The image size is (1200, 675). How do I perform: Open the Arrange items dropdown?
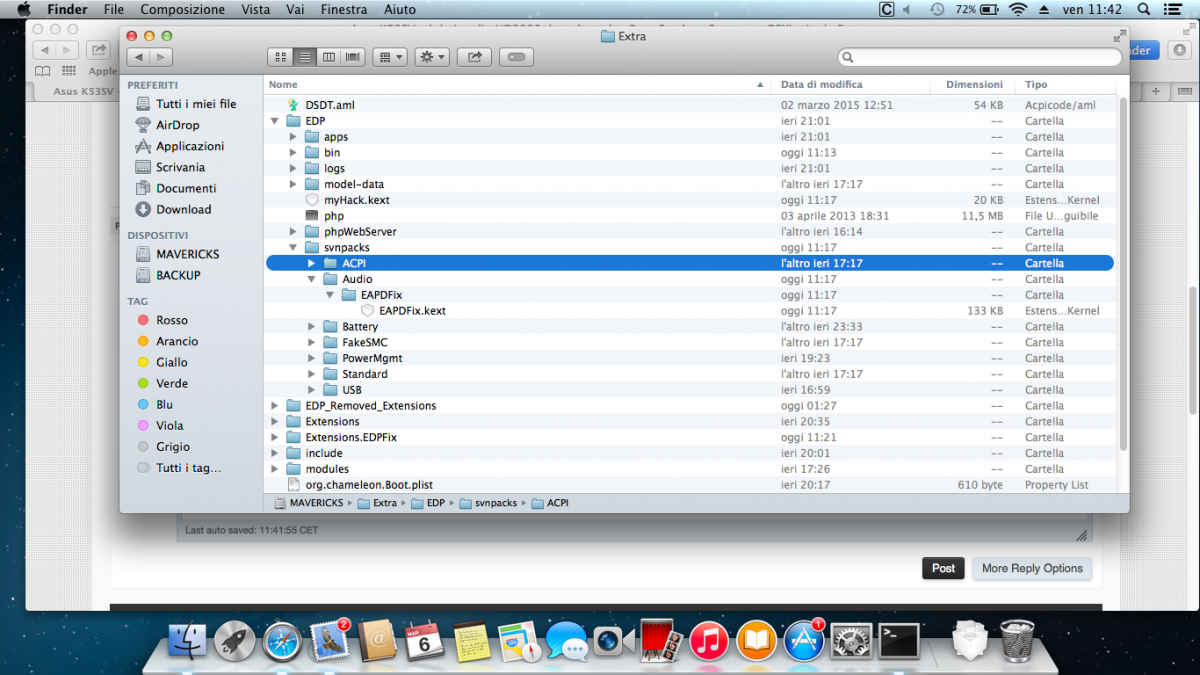(389, 57)
